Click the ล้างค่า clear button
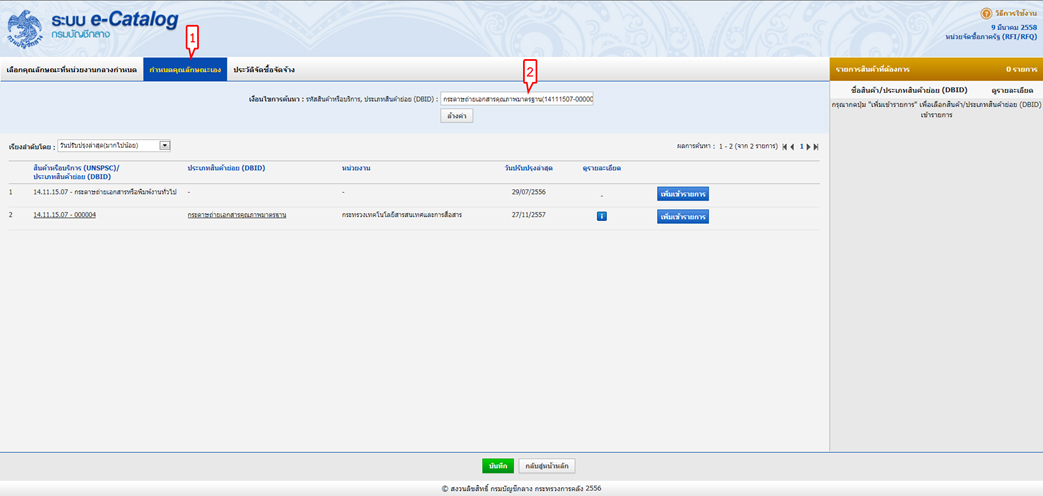Image resolution: width=1043 pixels, height=496 pixels. click(x=456, y=116)
